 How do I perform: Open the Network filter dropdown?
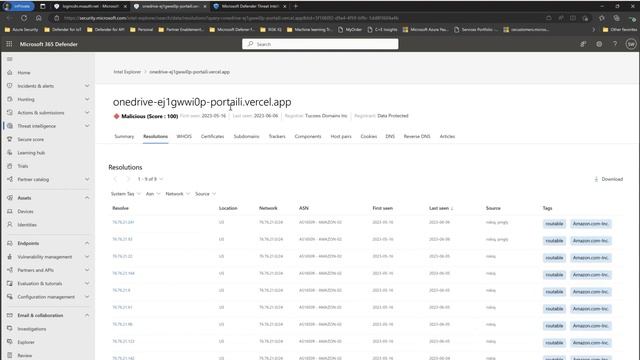(178, 194)
